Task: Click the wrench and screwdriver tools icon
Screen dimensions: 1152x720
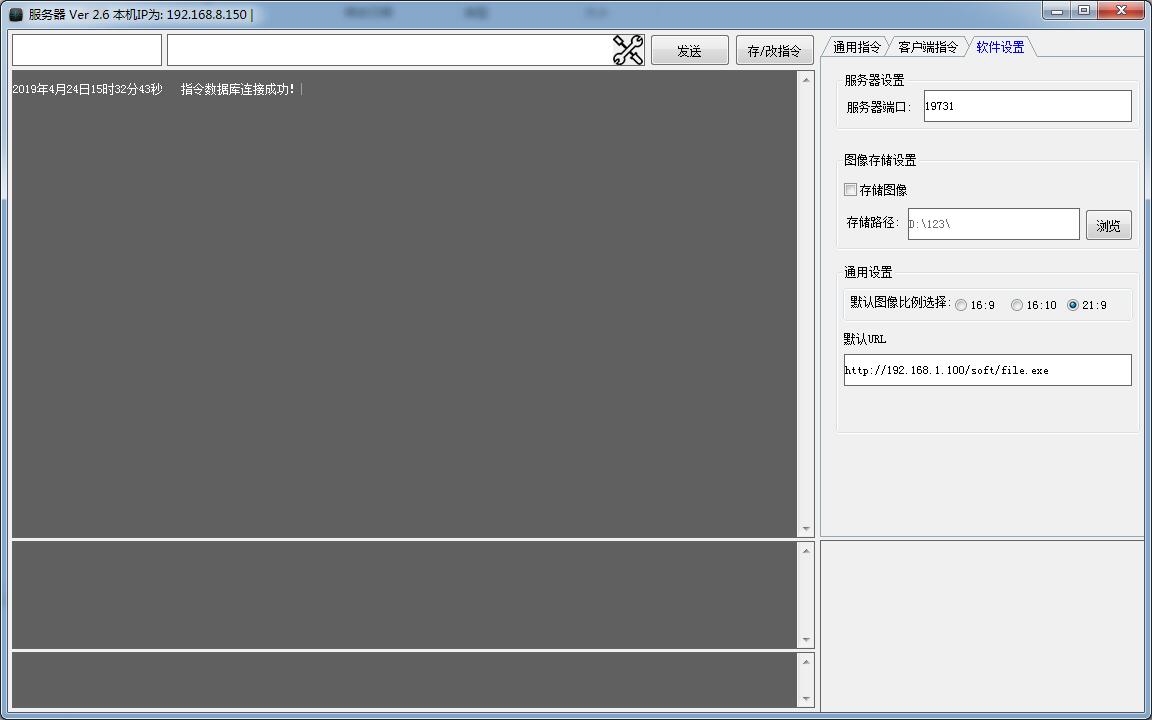Action: [628, 50]
